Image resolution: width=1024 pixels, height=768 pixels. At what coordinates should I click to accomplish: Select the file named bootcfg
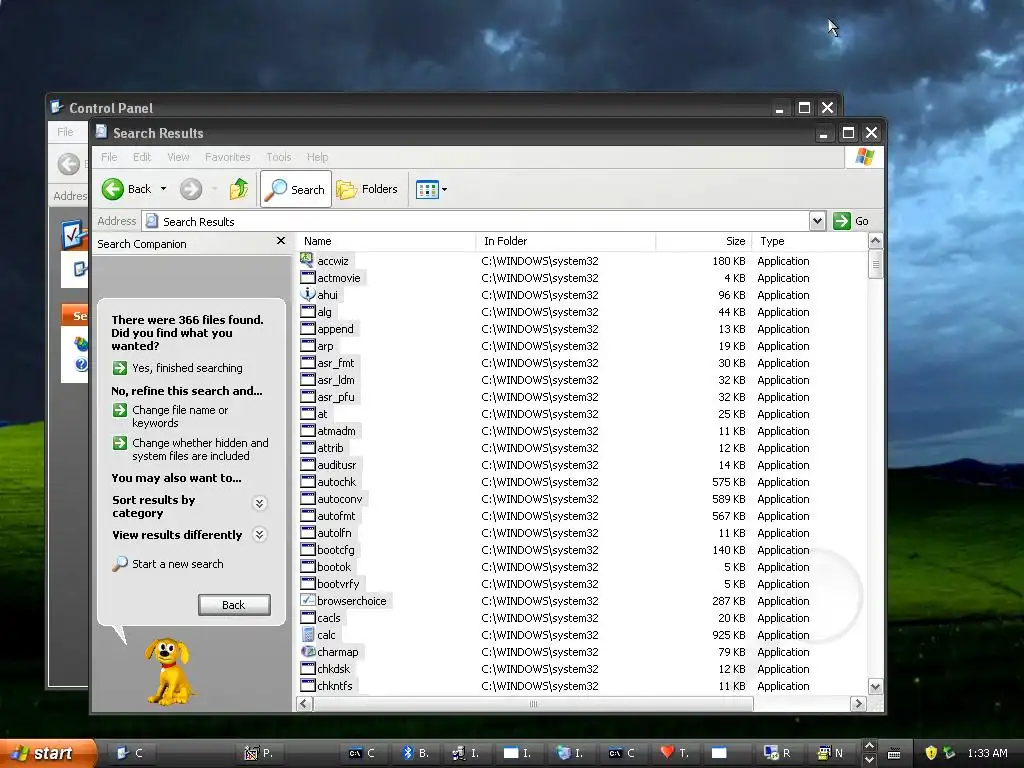tap(336, 550)
